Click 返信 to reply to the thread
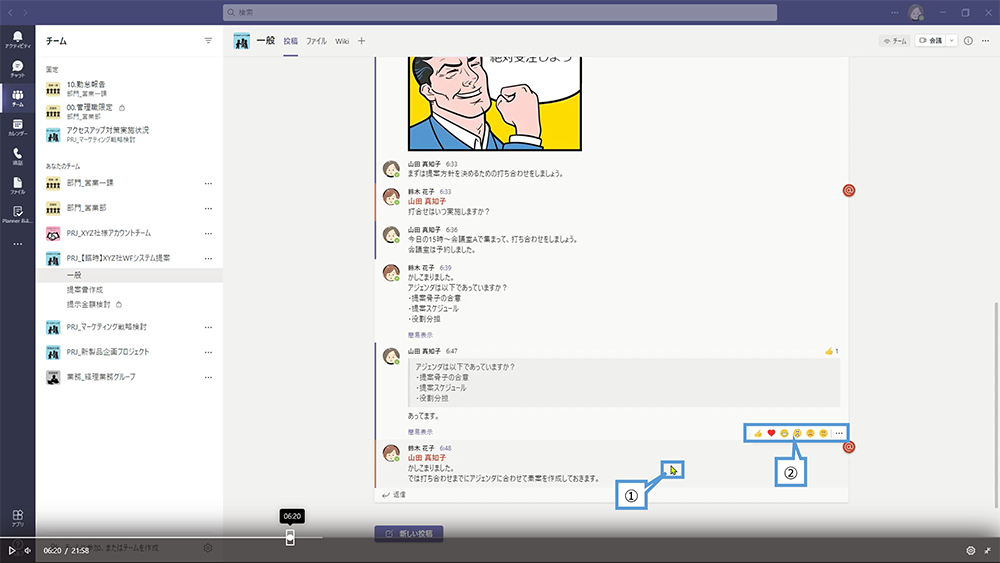This screenshot has width=1000, height=563. tap(394, 495)
